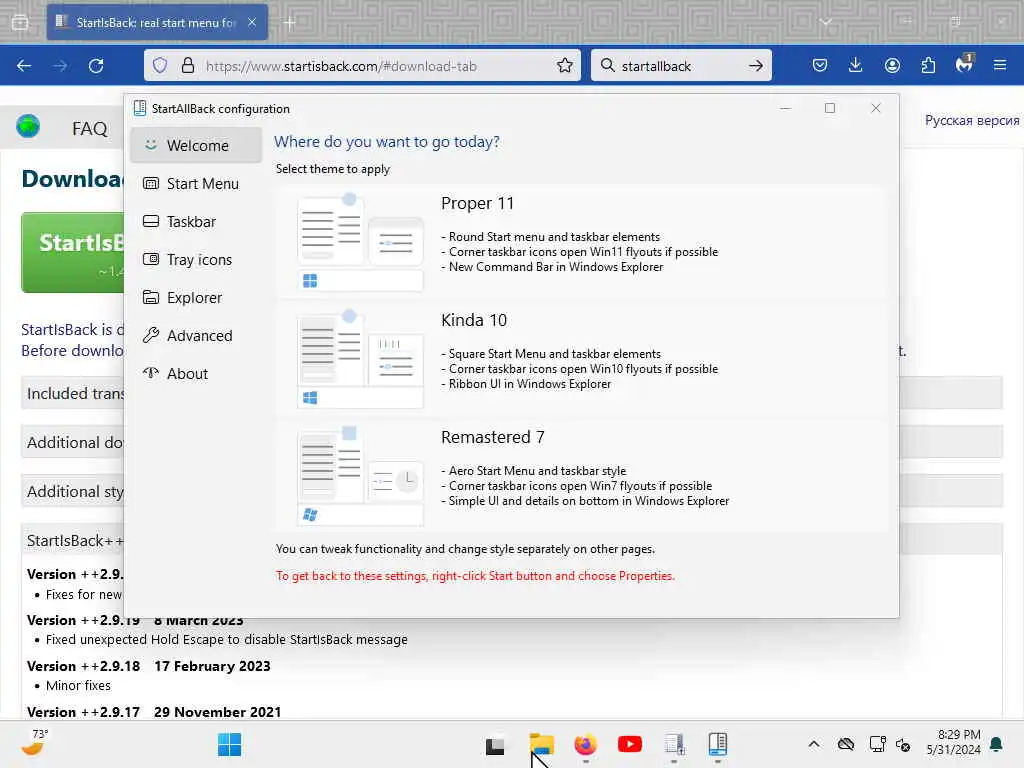Click the startisback.com URL address field
Viewport: 1024px width, 768px height.
point(362,65)
